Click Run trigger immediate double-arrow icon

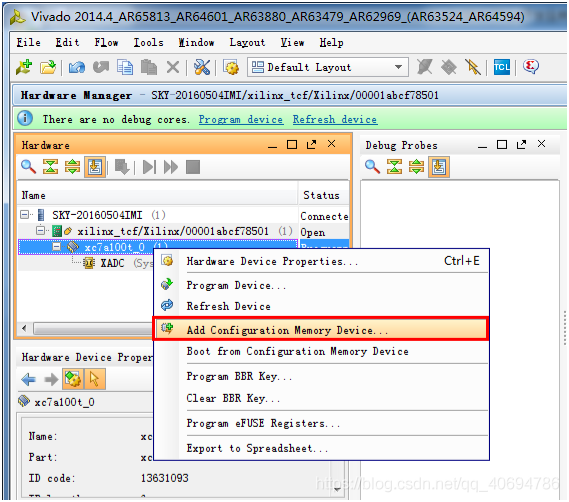[x=171, y=167]
